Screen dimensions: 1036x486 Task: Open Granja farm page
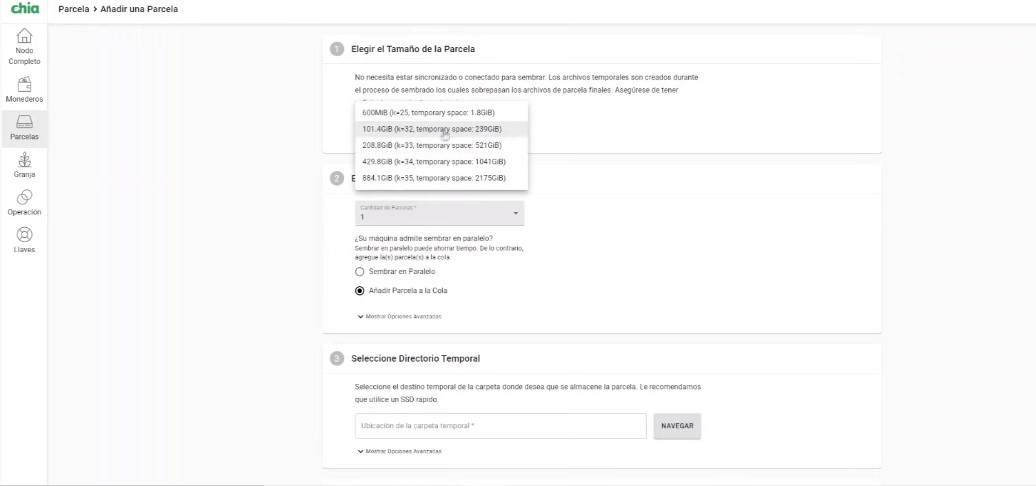24,166
